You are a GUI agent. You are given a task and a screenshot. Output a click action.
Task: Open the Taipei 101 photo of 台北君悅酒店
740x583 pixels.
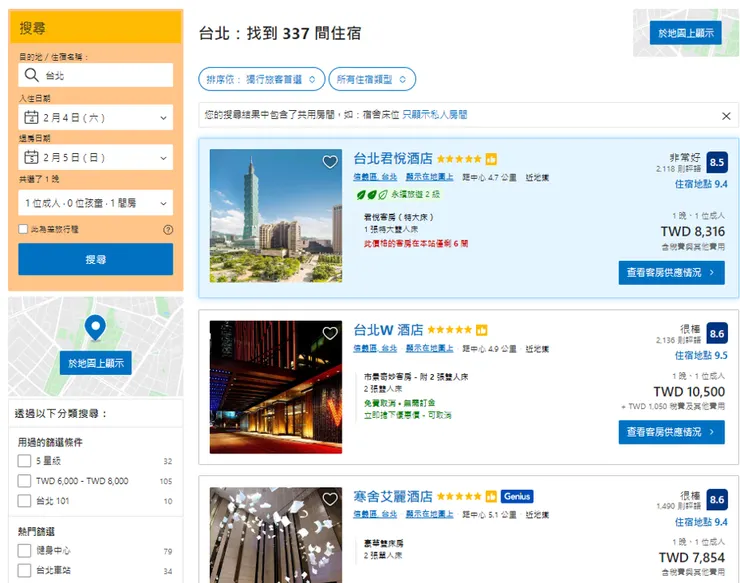276,216
